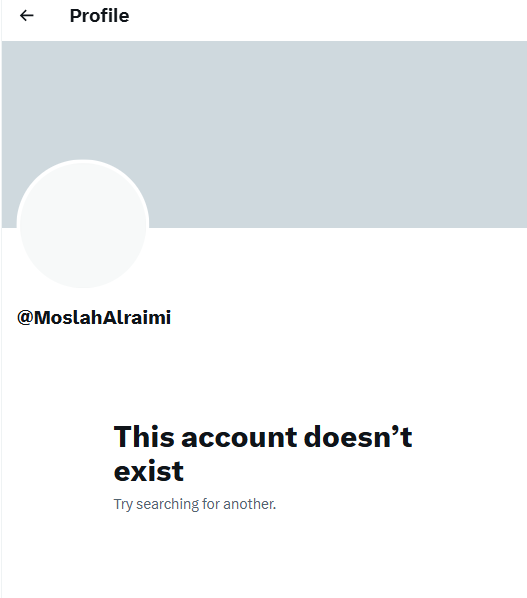Click the word 'This' starting the heading
This screenshot has width=527, height=598.
144,437
